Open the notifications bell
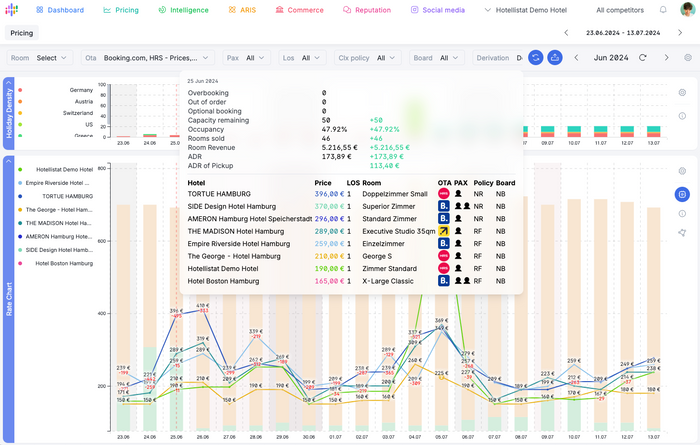 (663, 9)
